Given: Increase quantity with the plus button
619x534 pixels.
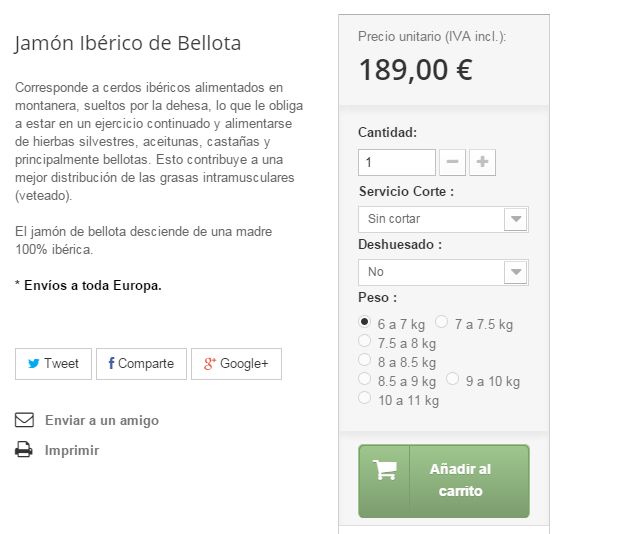Looking at the screenshot, I should click(x=482, y=162).
